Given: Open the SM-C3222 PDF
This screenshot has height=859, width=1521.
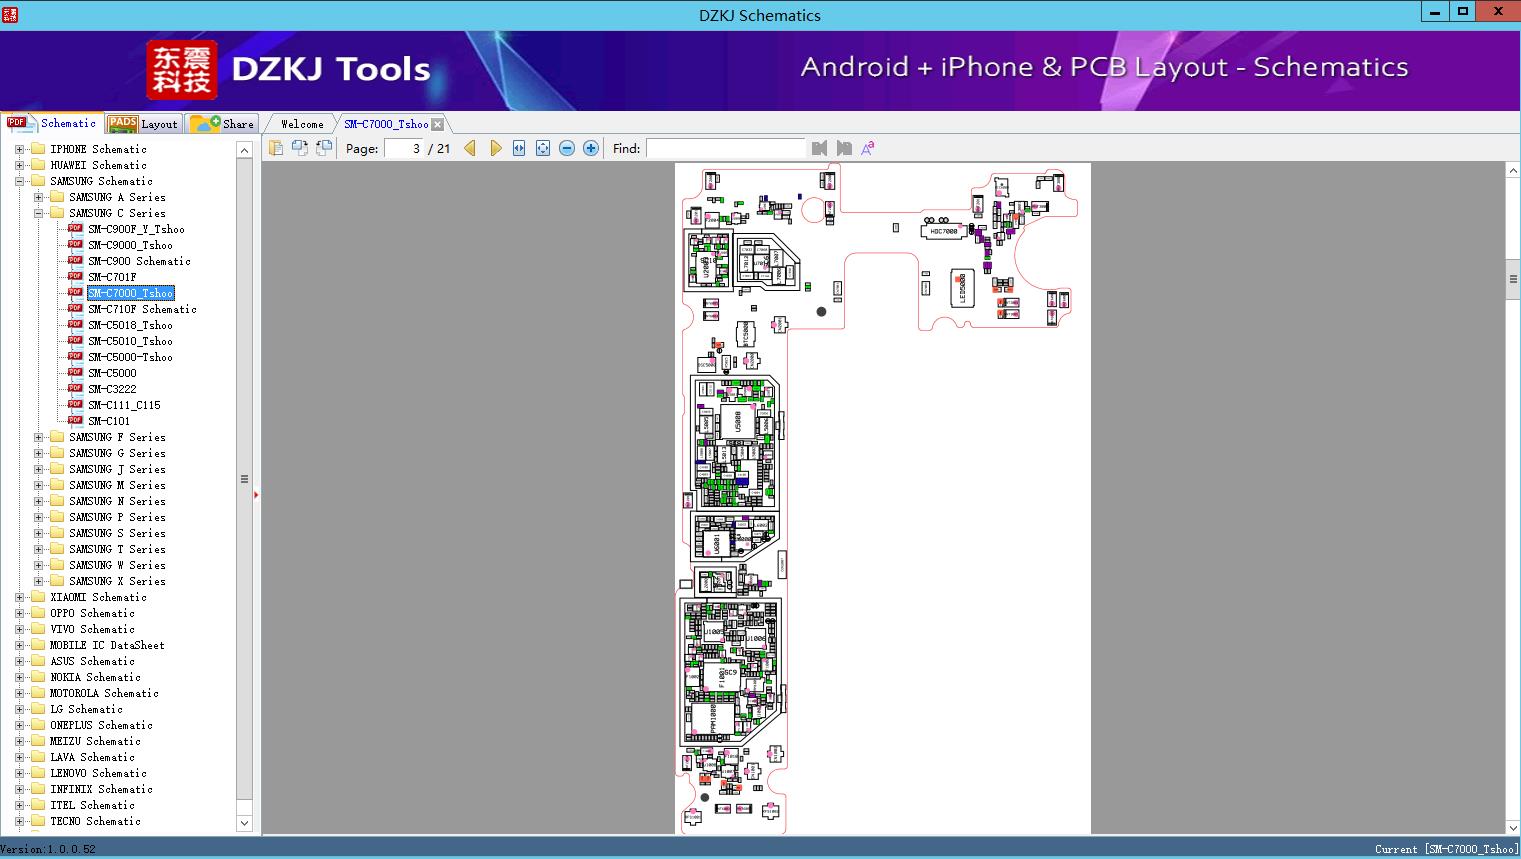Looking at the screenshot, I should [112, 389].
